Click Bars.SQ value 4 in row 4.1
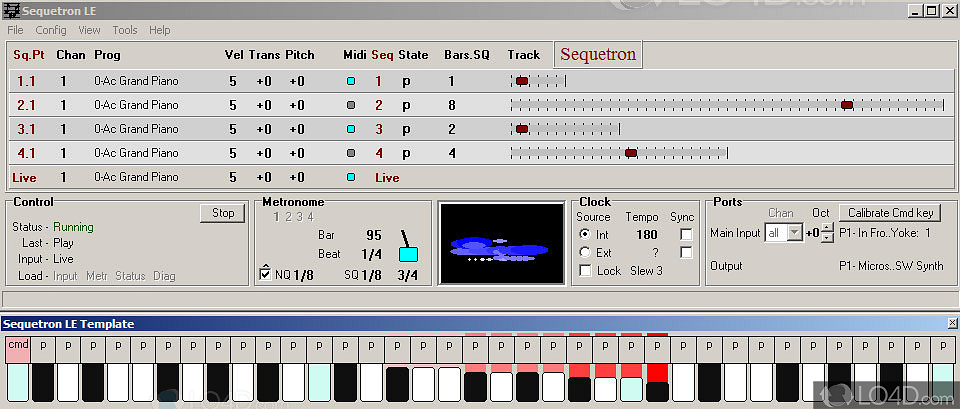This screenshot has height=409, width=960. tap(452, 153)
